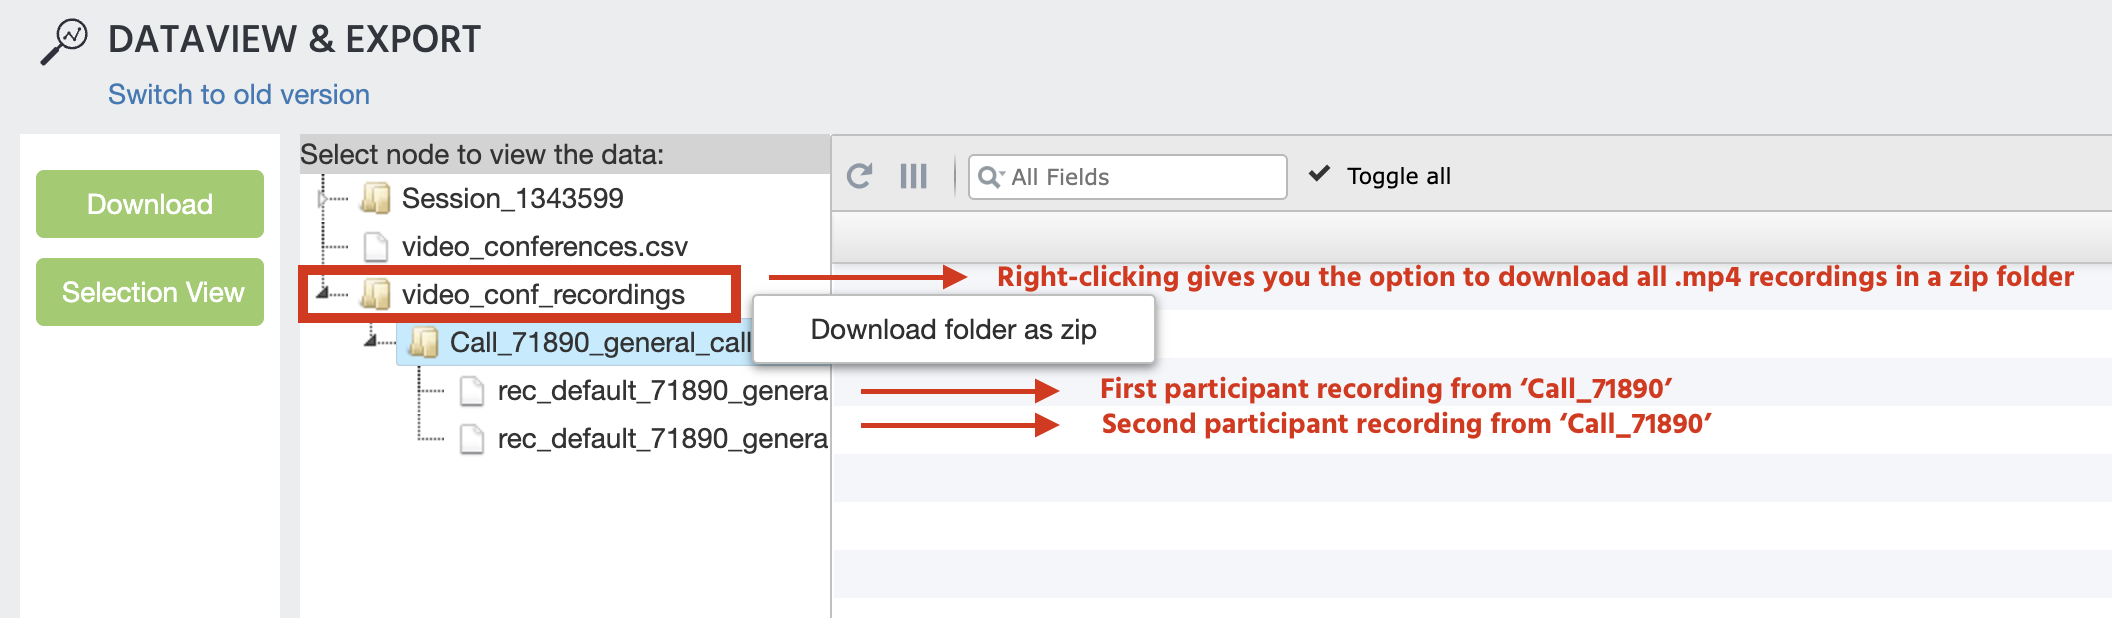Click the search magnifier in All Fields
The image size is (2112, 618).
[990, 177]
